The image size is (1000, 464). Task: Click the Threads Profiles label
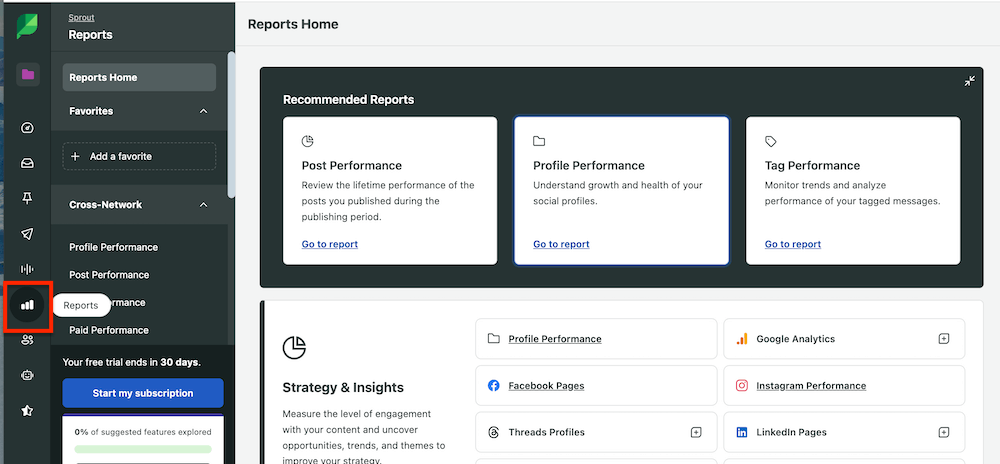tap(547, 432)
